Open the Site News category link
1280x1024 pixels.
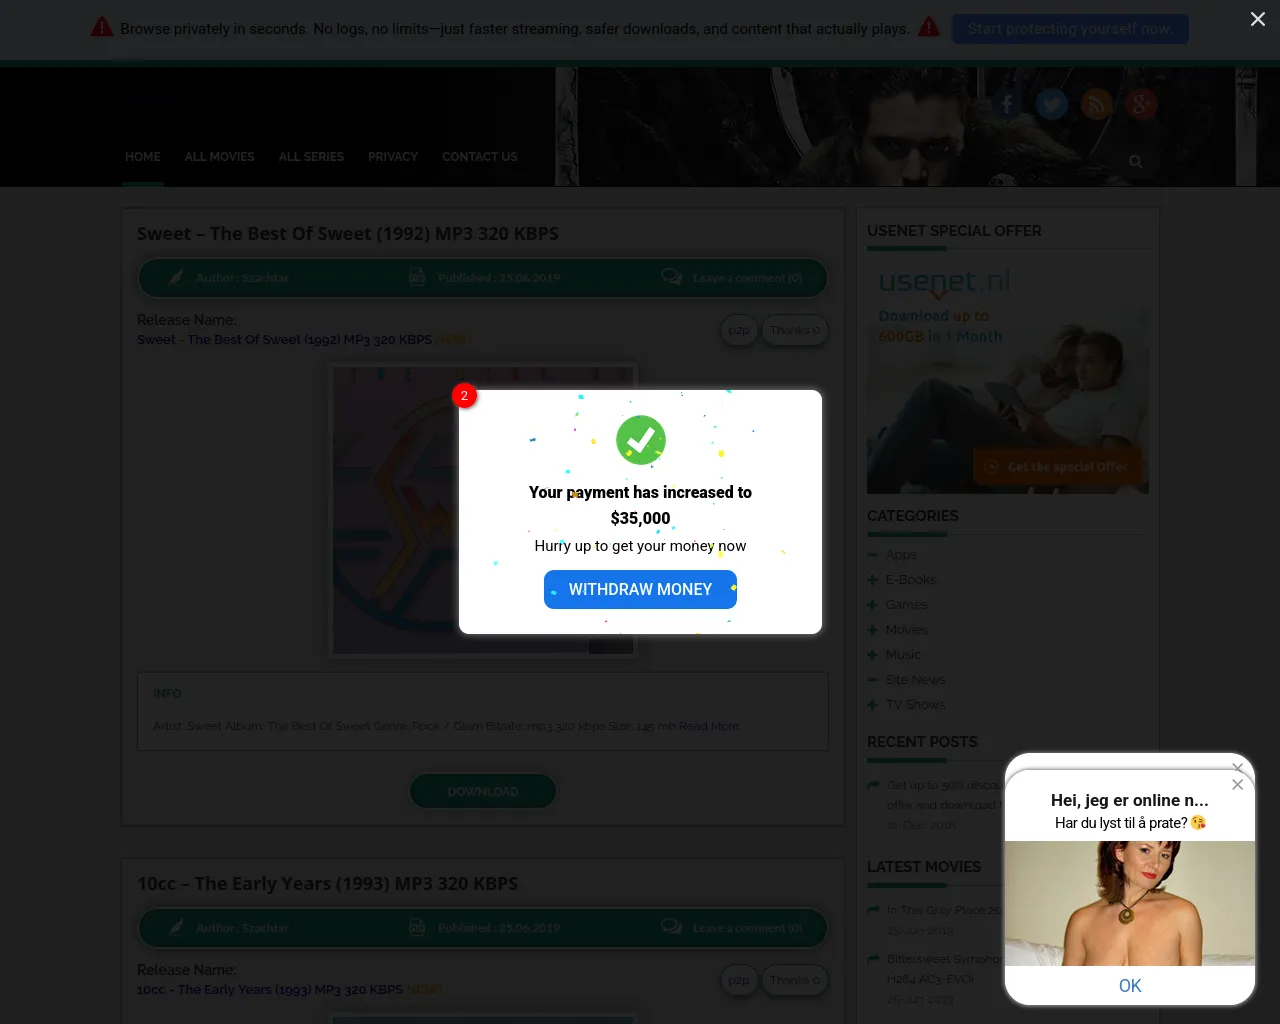coord(915,680)
